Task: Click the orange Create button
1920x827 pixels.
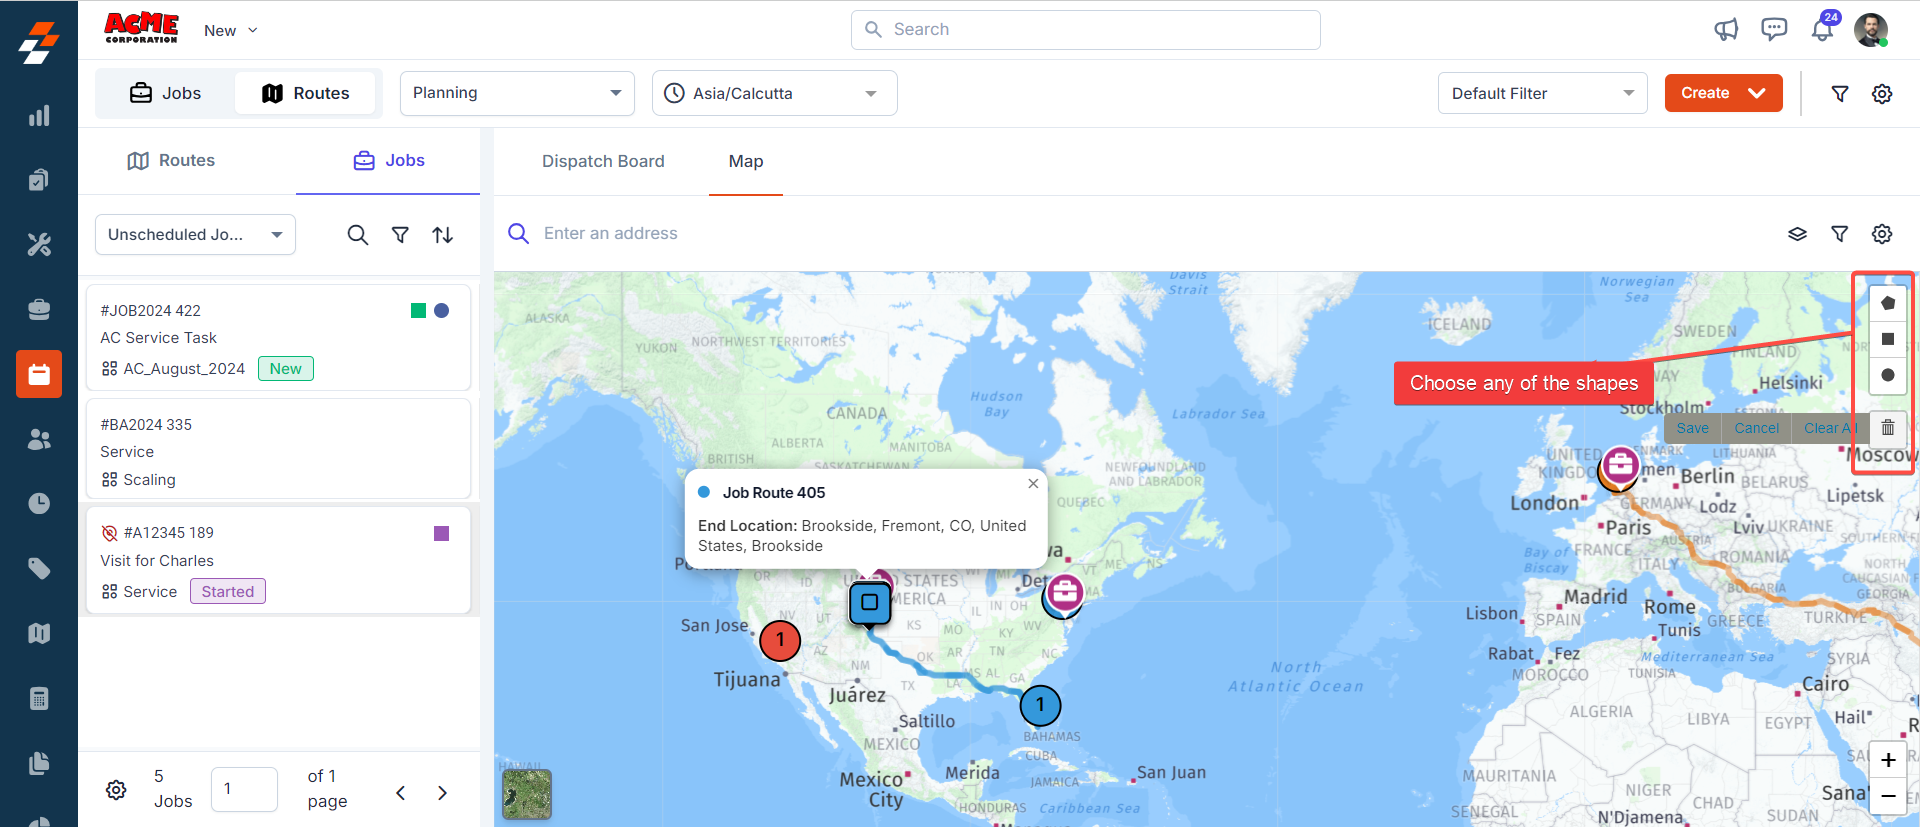Action: tap(1722, 93)
